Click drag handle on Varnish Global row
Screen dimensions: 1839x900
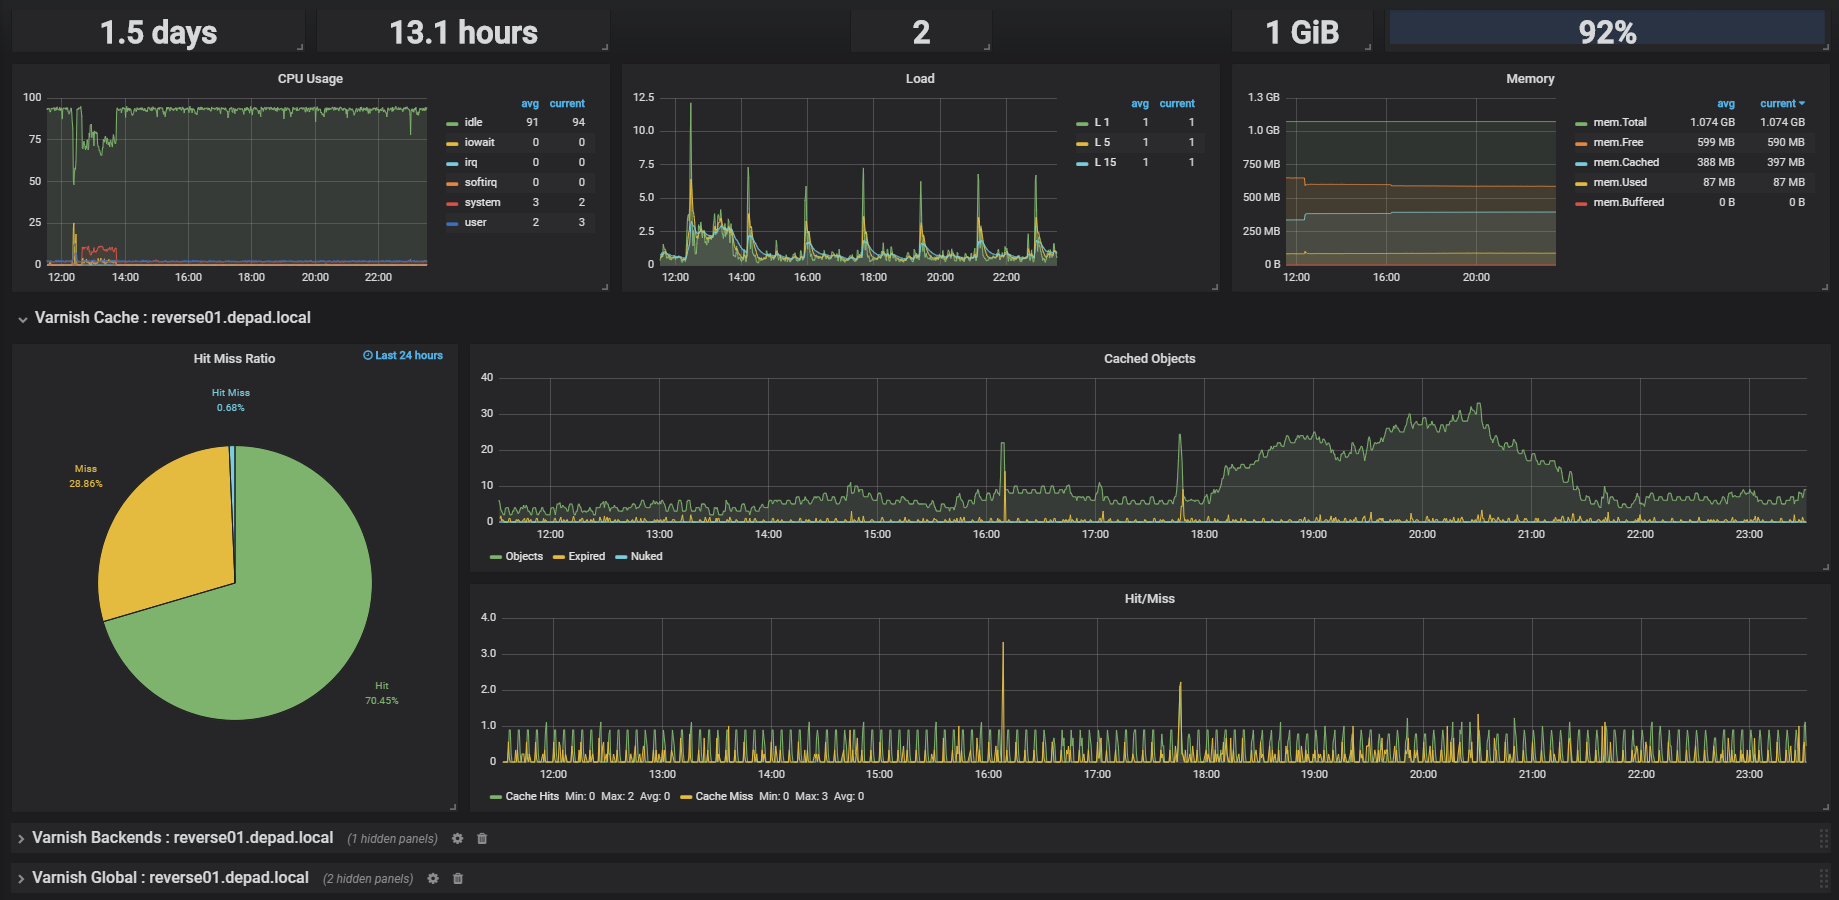(x=1823, y=878)
